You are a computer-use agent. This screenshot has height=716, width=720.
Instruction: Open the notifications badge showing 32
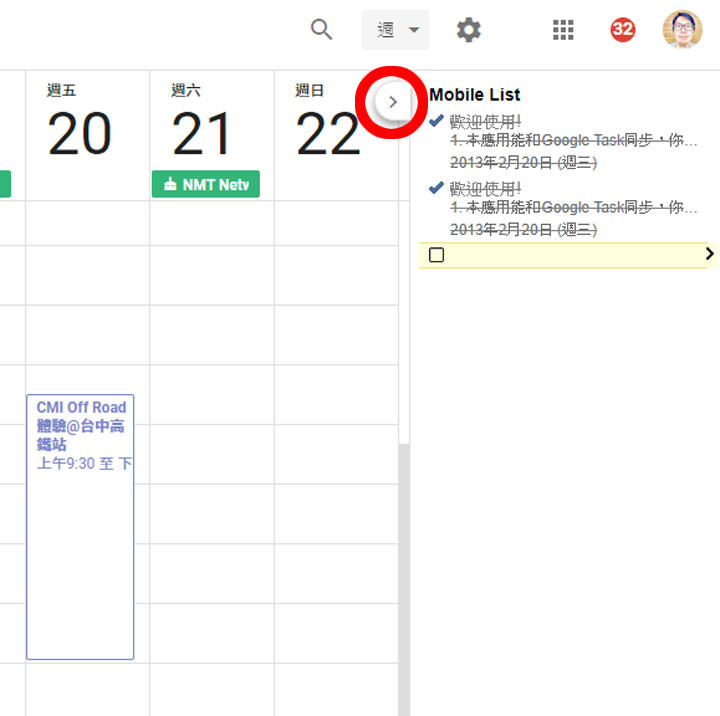[623, 30]
